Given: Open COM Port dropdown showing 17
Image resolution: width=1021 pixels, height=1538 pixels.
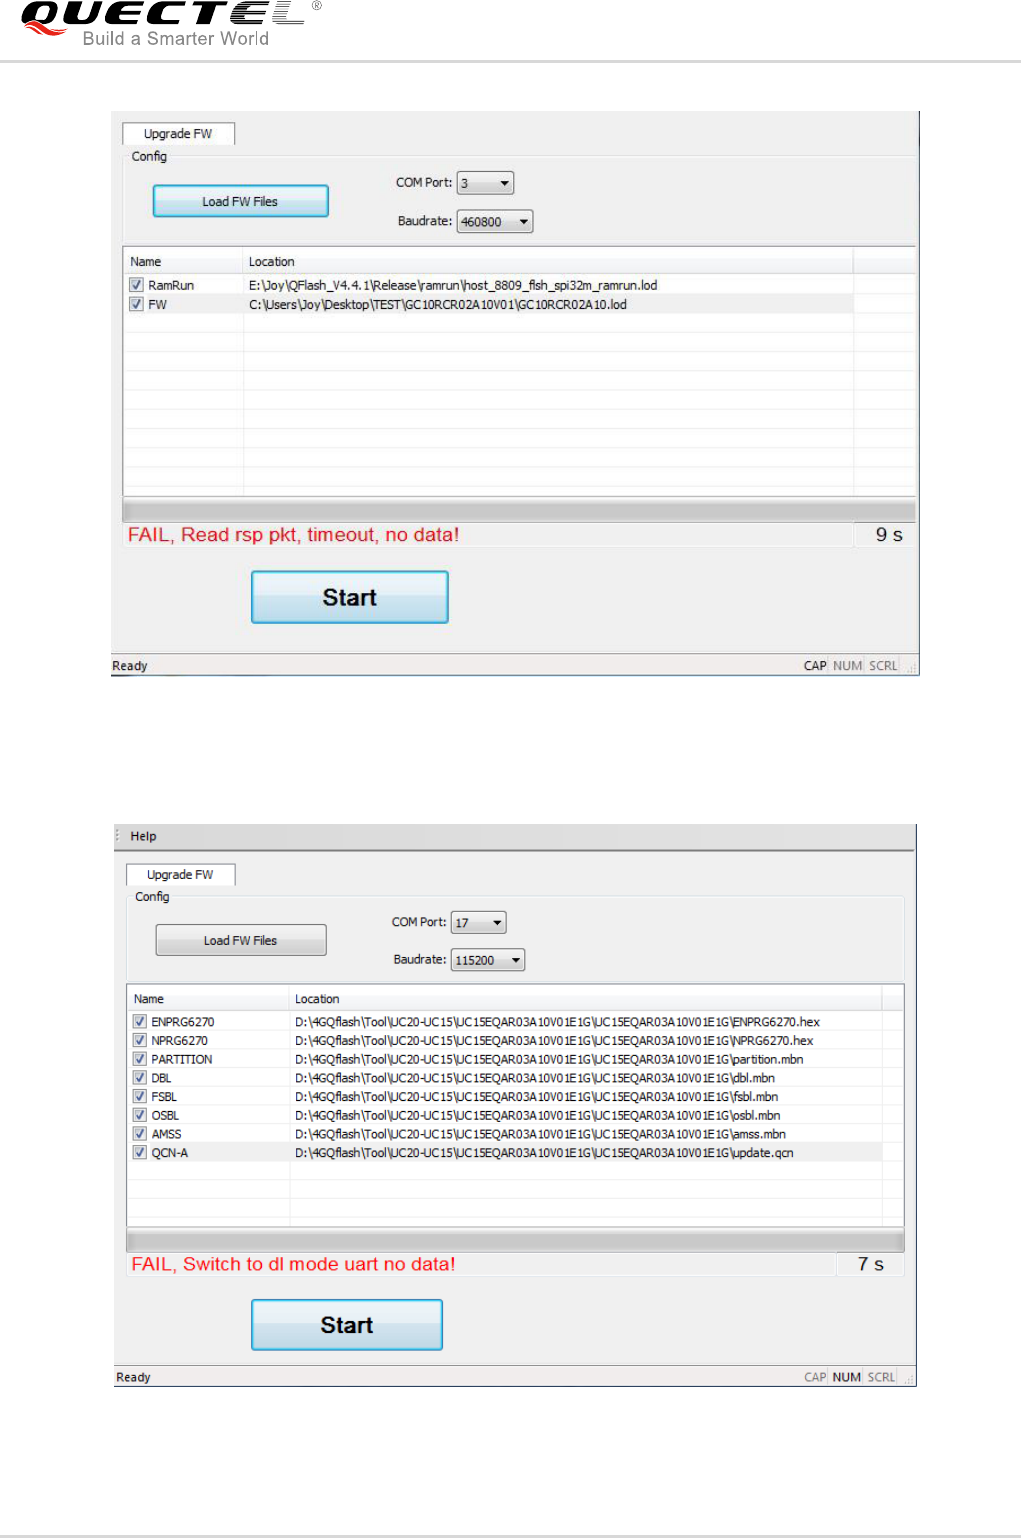Looking at the screenshot, I should click(479, 923).
